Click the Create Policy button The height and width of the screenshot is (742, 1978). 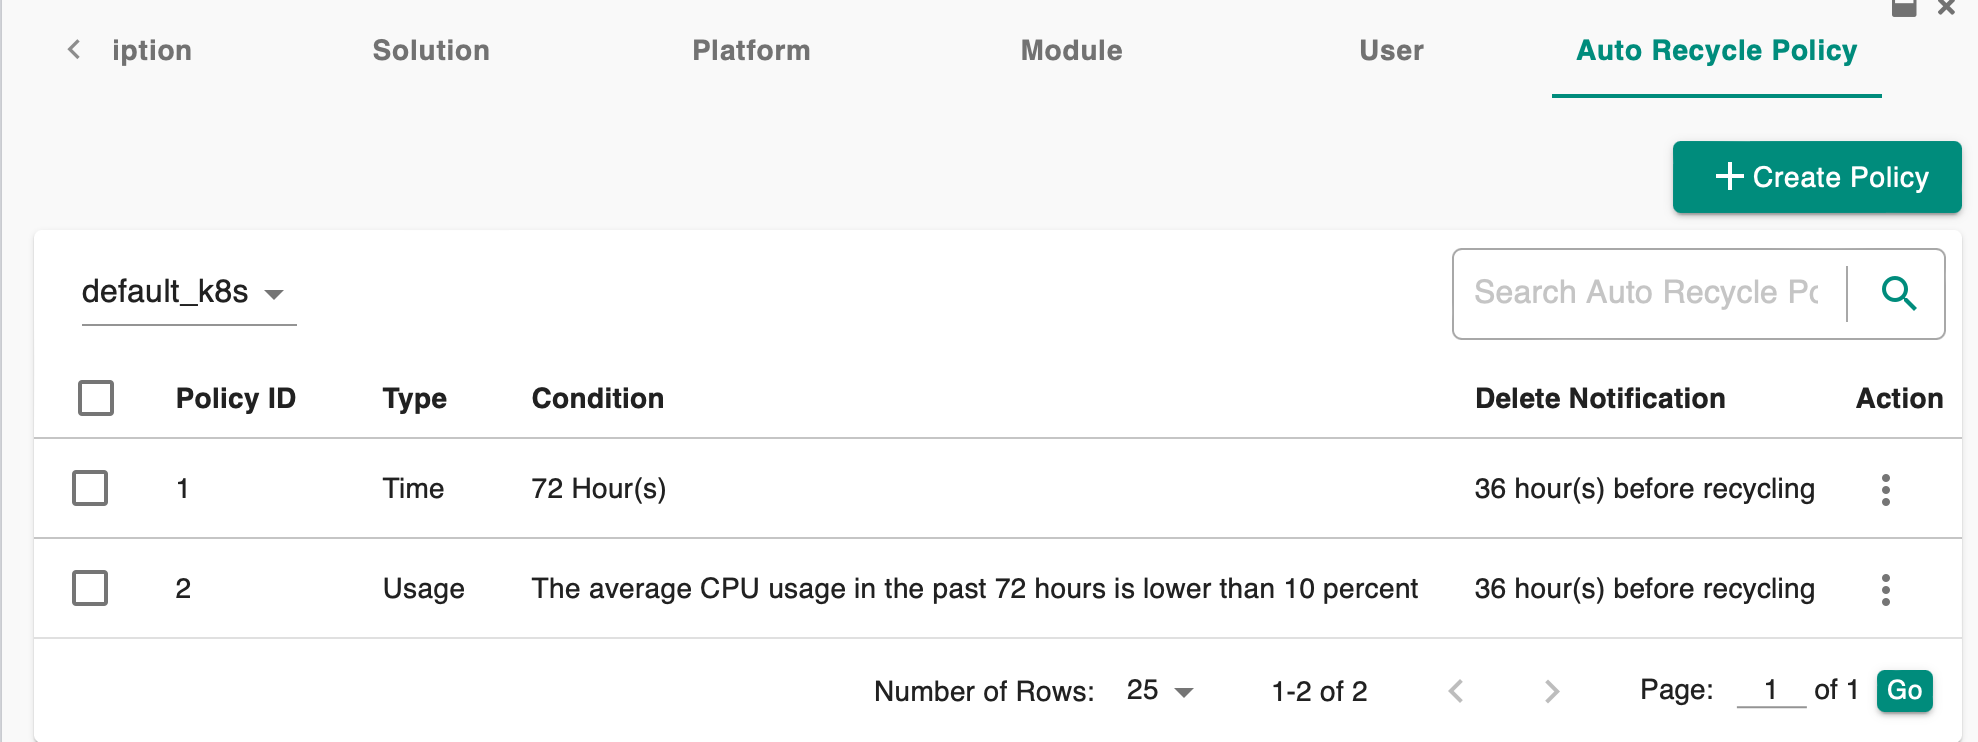click(1817, 177)
